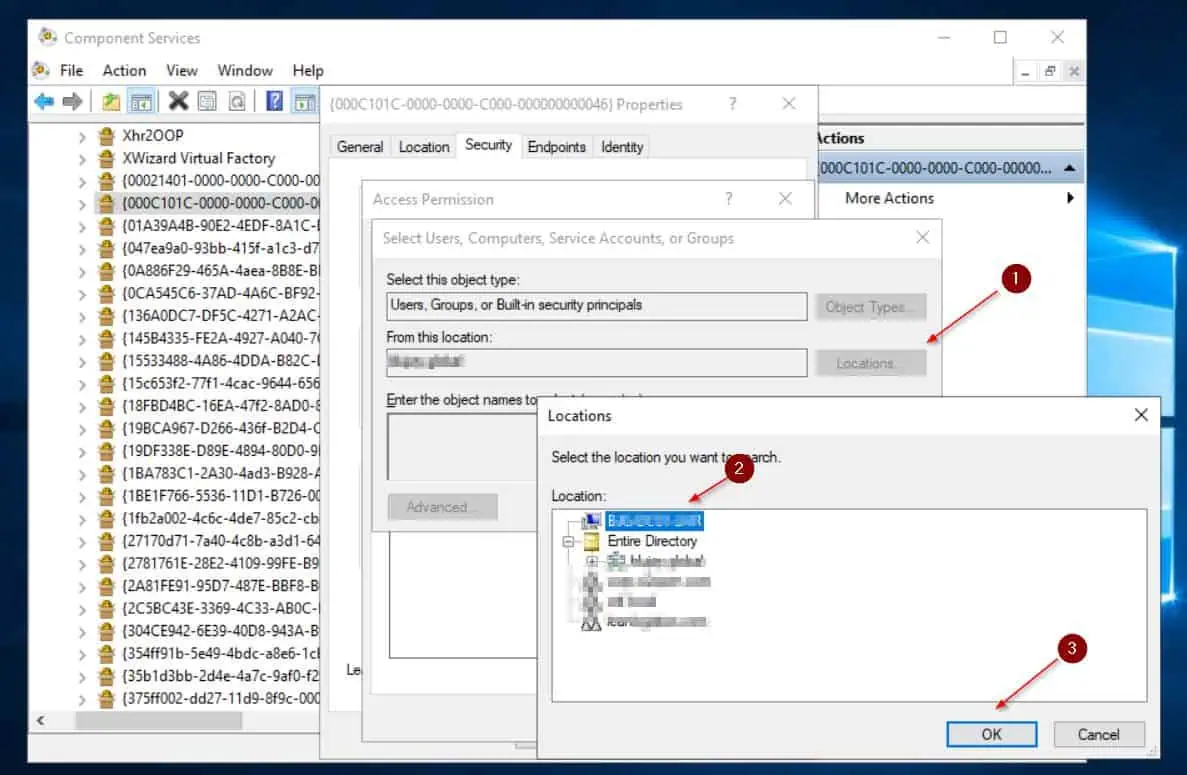1187x775 pixels.
Task: Click the Object Types button
Action: point(871,307)
